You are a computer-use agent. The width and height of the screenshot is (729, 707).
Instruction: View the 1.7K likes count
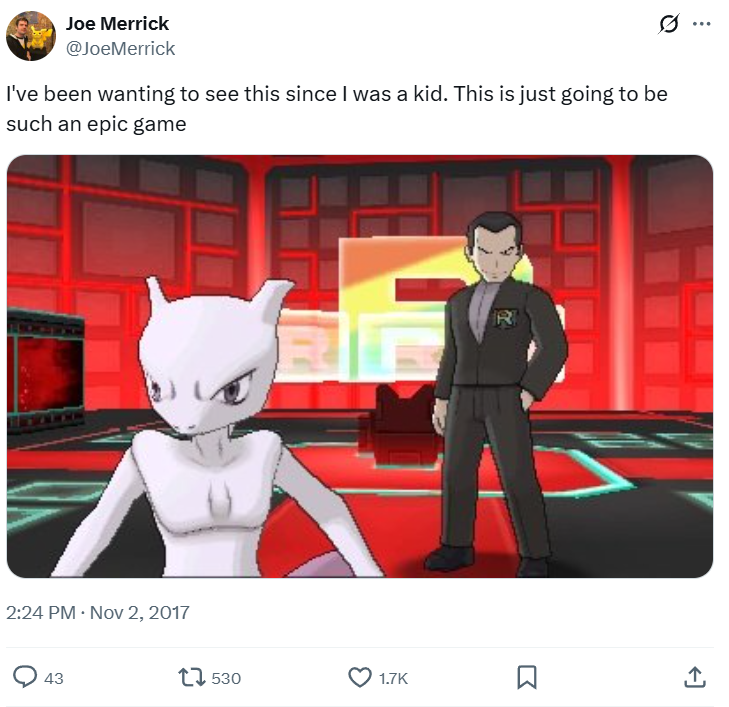(x=393, y=679)
